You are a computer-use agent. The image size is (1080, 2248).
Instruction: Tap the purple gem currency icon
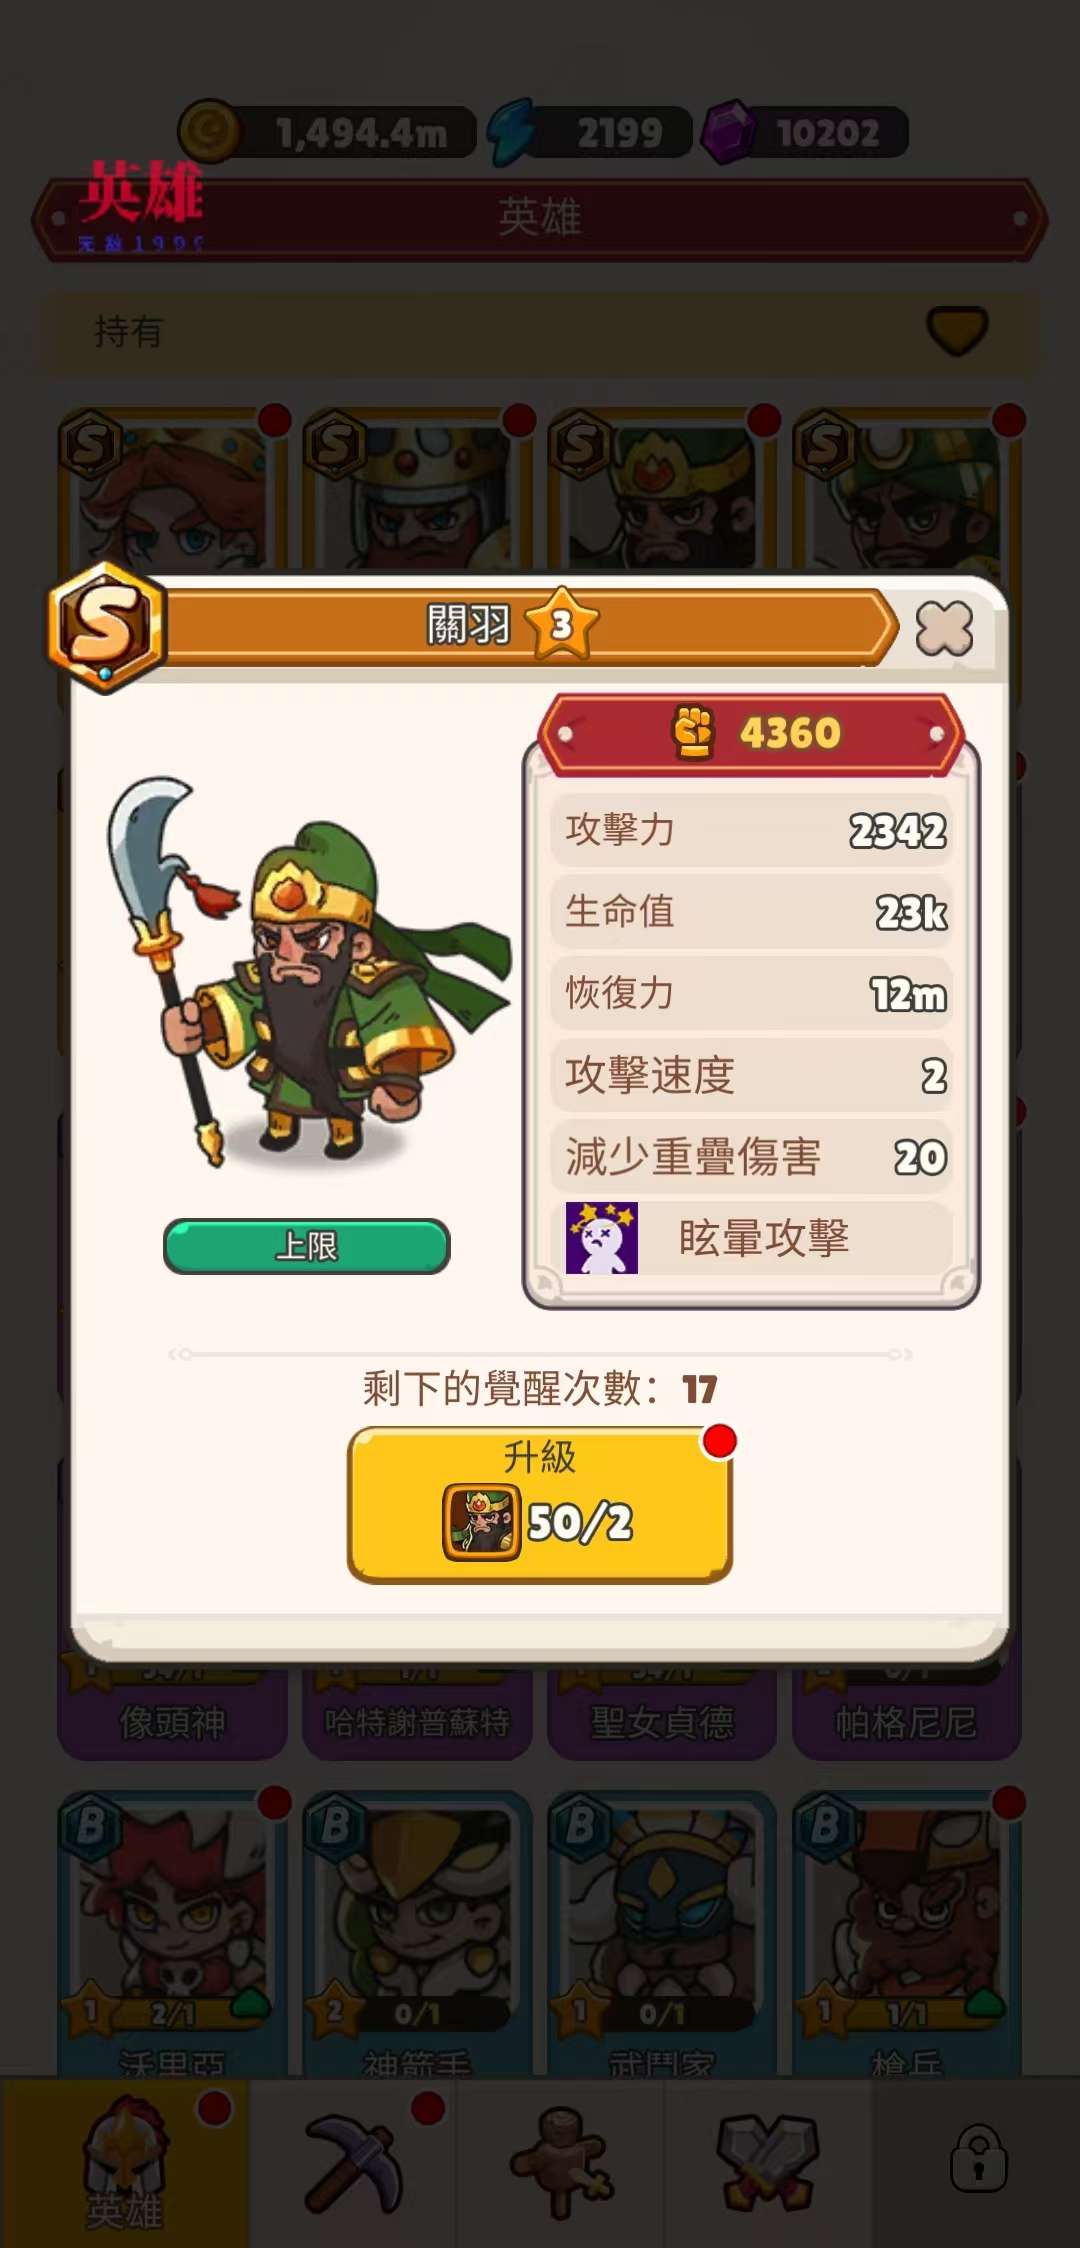point(730,132)
